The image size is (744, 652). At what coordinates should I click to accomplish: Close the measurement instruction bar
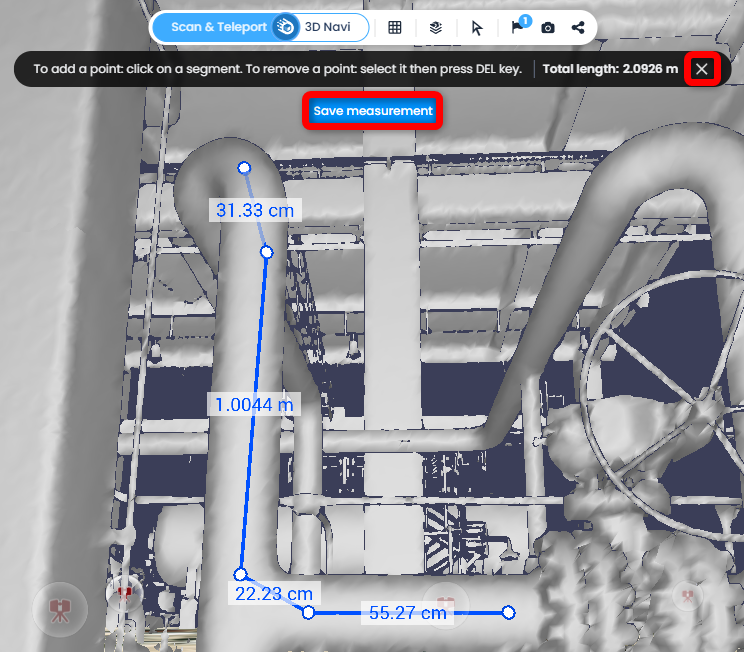(702, 69)
